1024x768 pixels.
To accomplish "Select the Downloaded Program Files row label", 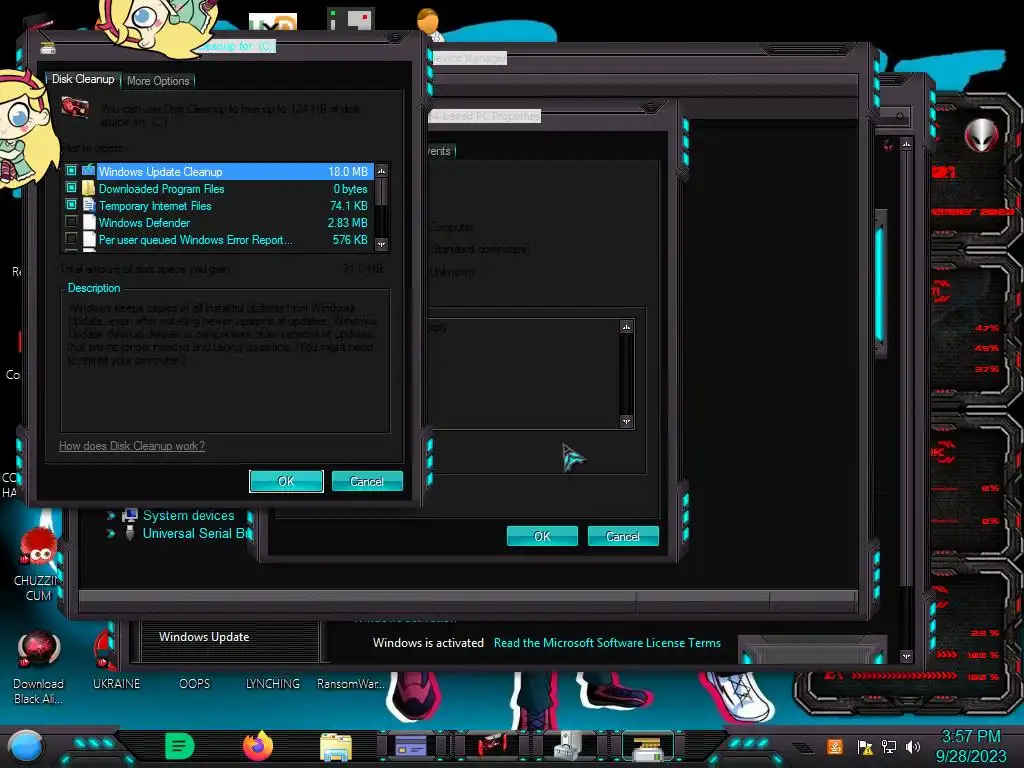I will [x=161, y=189].
